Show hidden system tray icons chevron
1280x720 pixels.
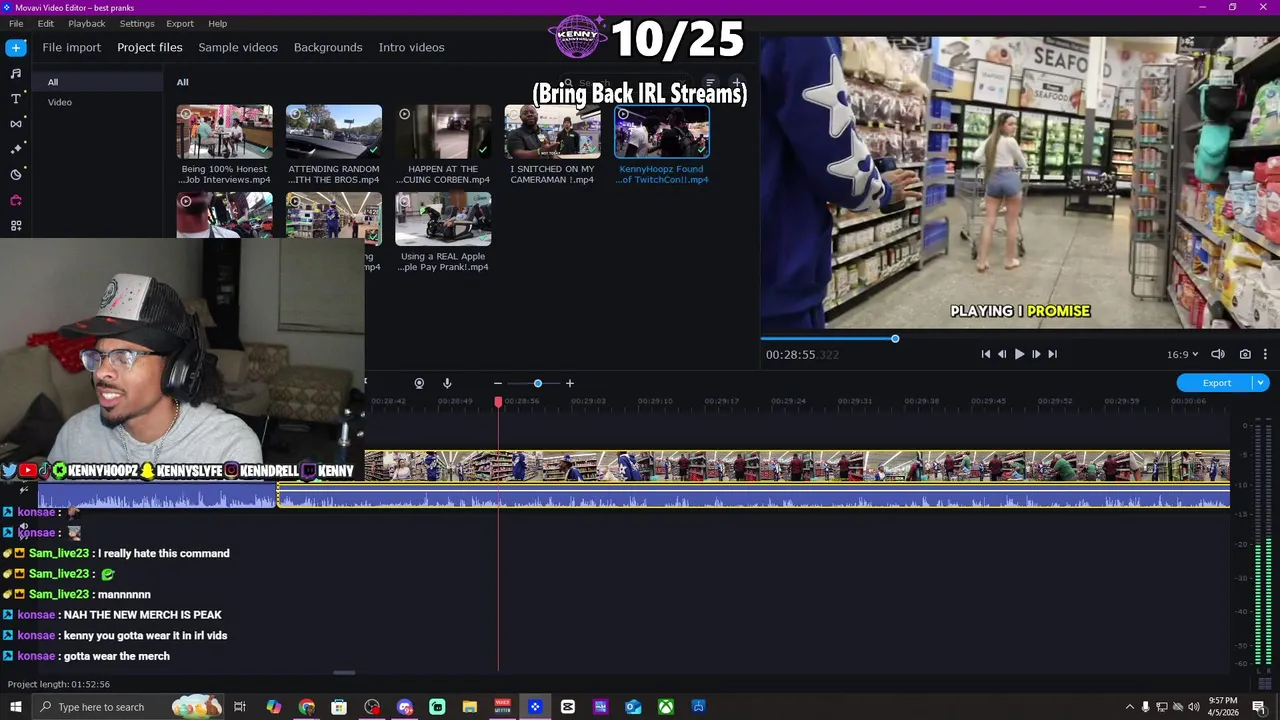(x=1130, y=707)
